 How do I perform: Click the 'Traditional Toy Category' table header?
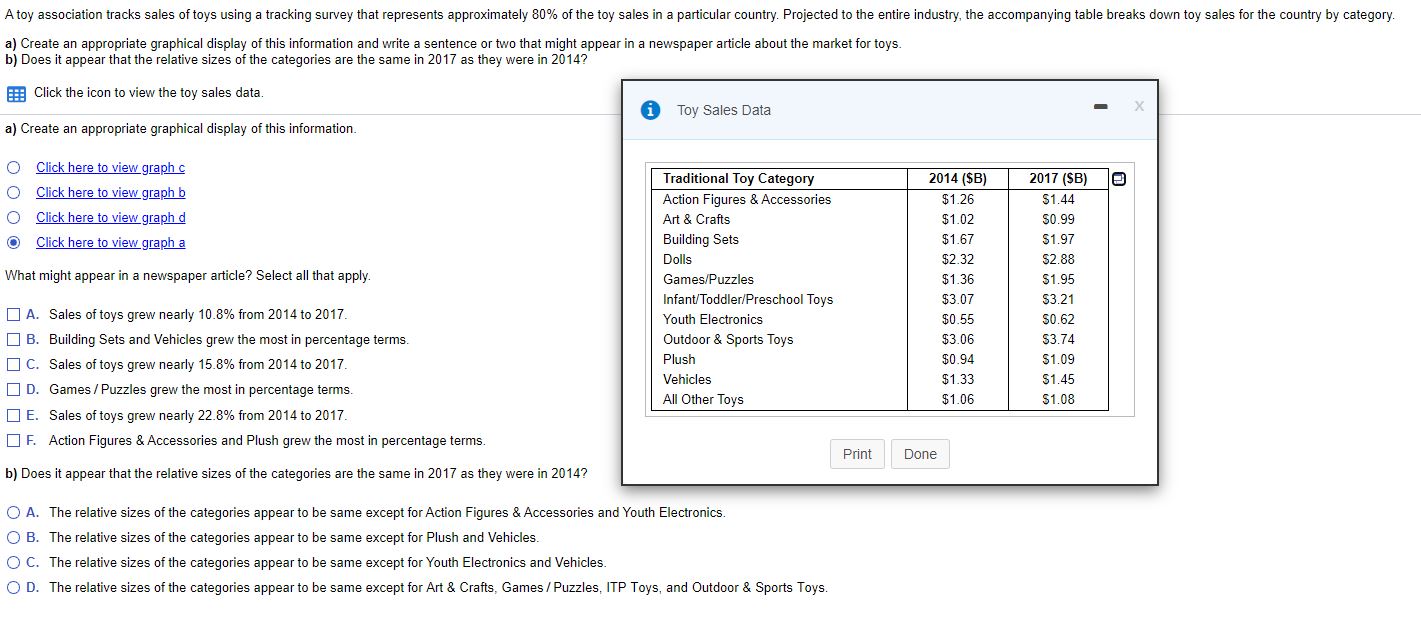pyautogui.click(x=738, y=179)
